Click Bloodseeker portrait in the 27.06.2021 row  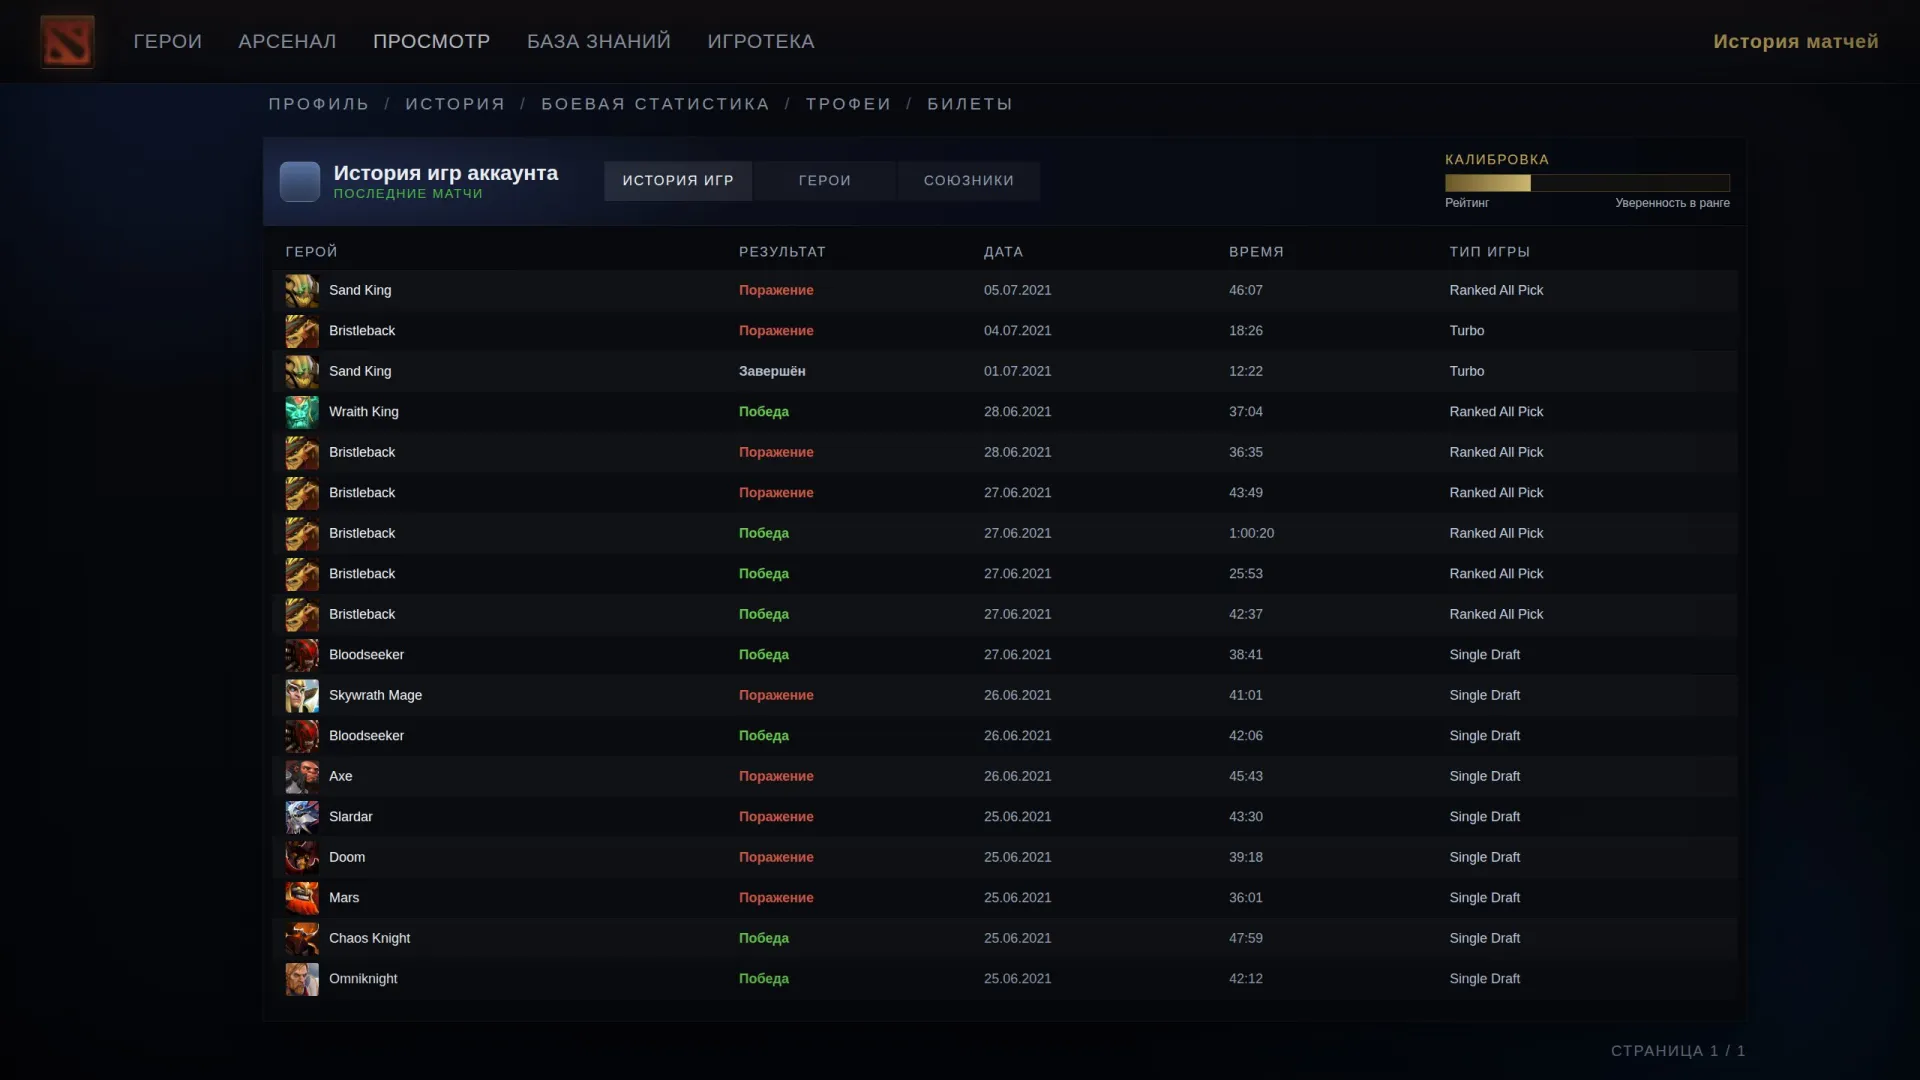click(302, 655)
